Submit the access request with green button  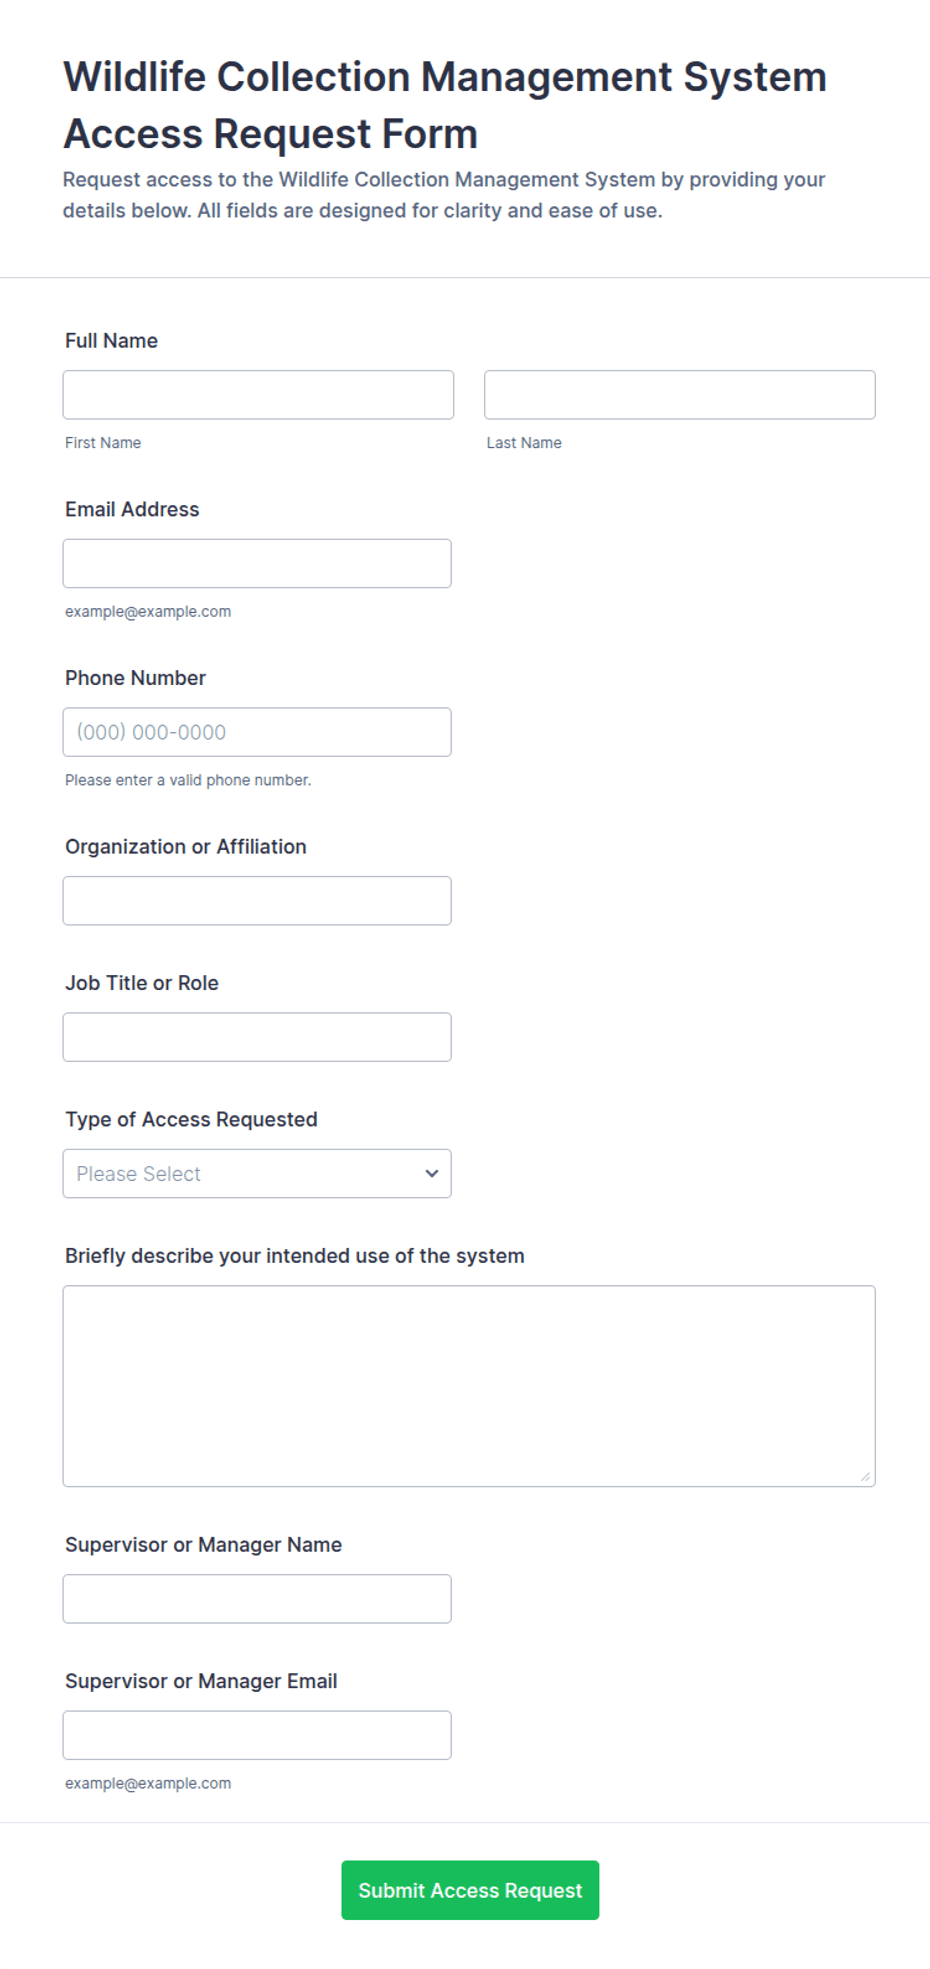tap(470, 1890)
